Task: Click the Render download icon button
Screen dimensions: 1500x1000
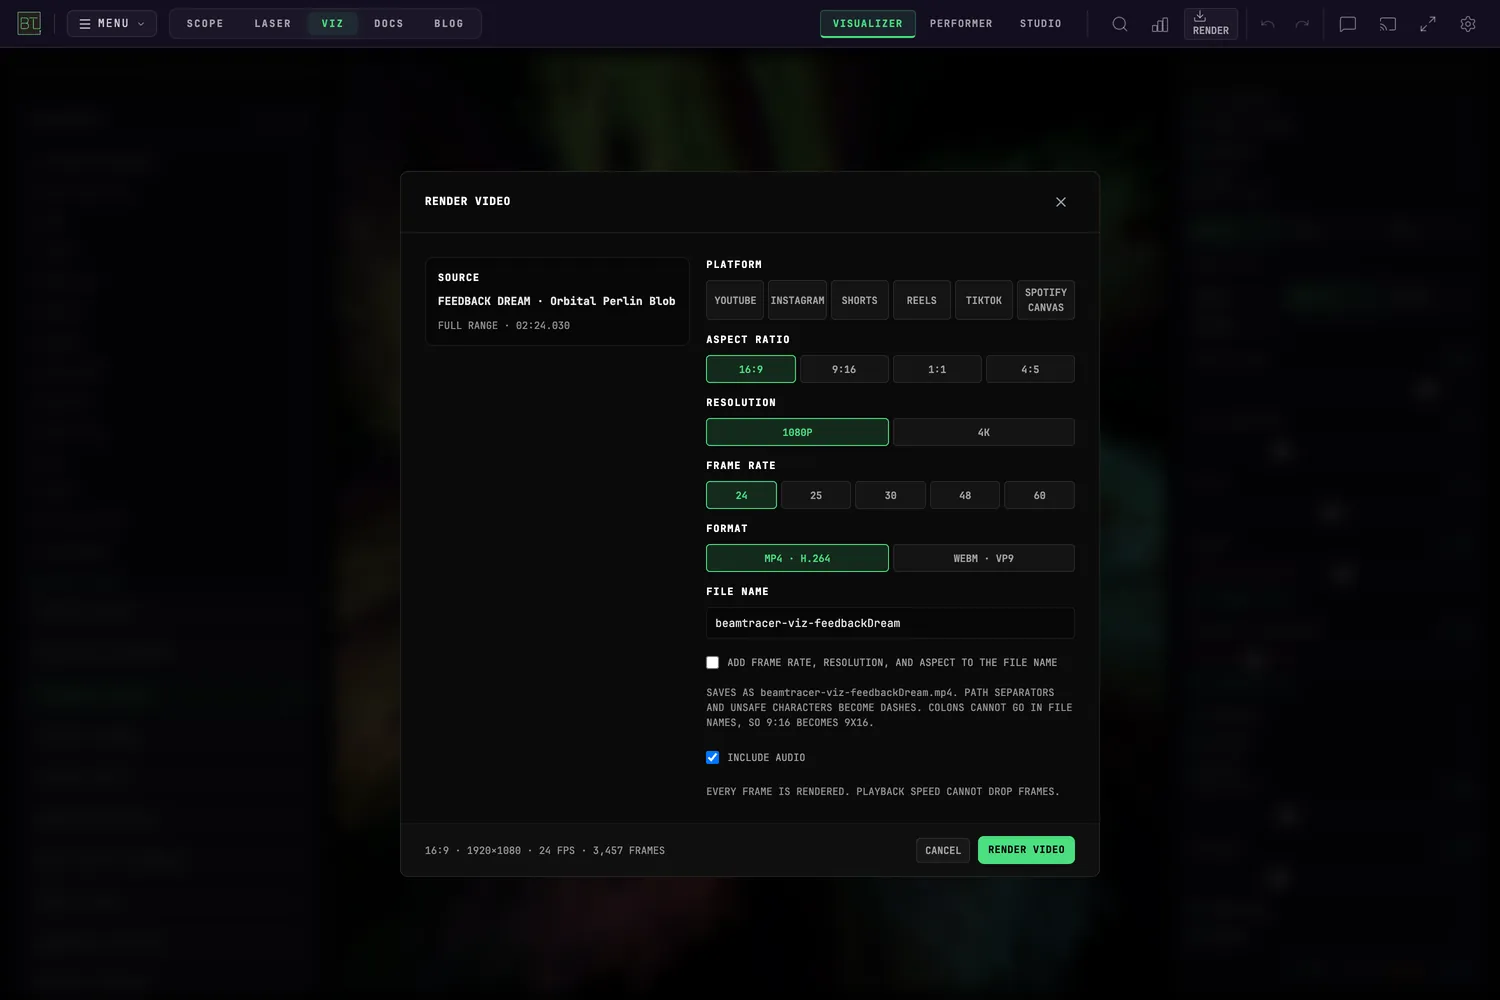Action: pos(1211,24)
